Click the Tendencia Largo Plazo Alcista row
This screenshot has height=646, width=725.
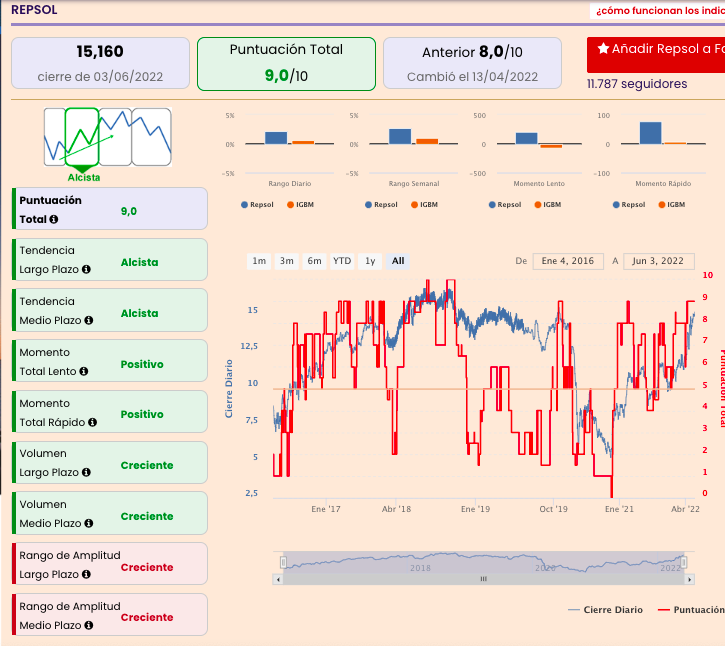coord(110,259)
